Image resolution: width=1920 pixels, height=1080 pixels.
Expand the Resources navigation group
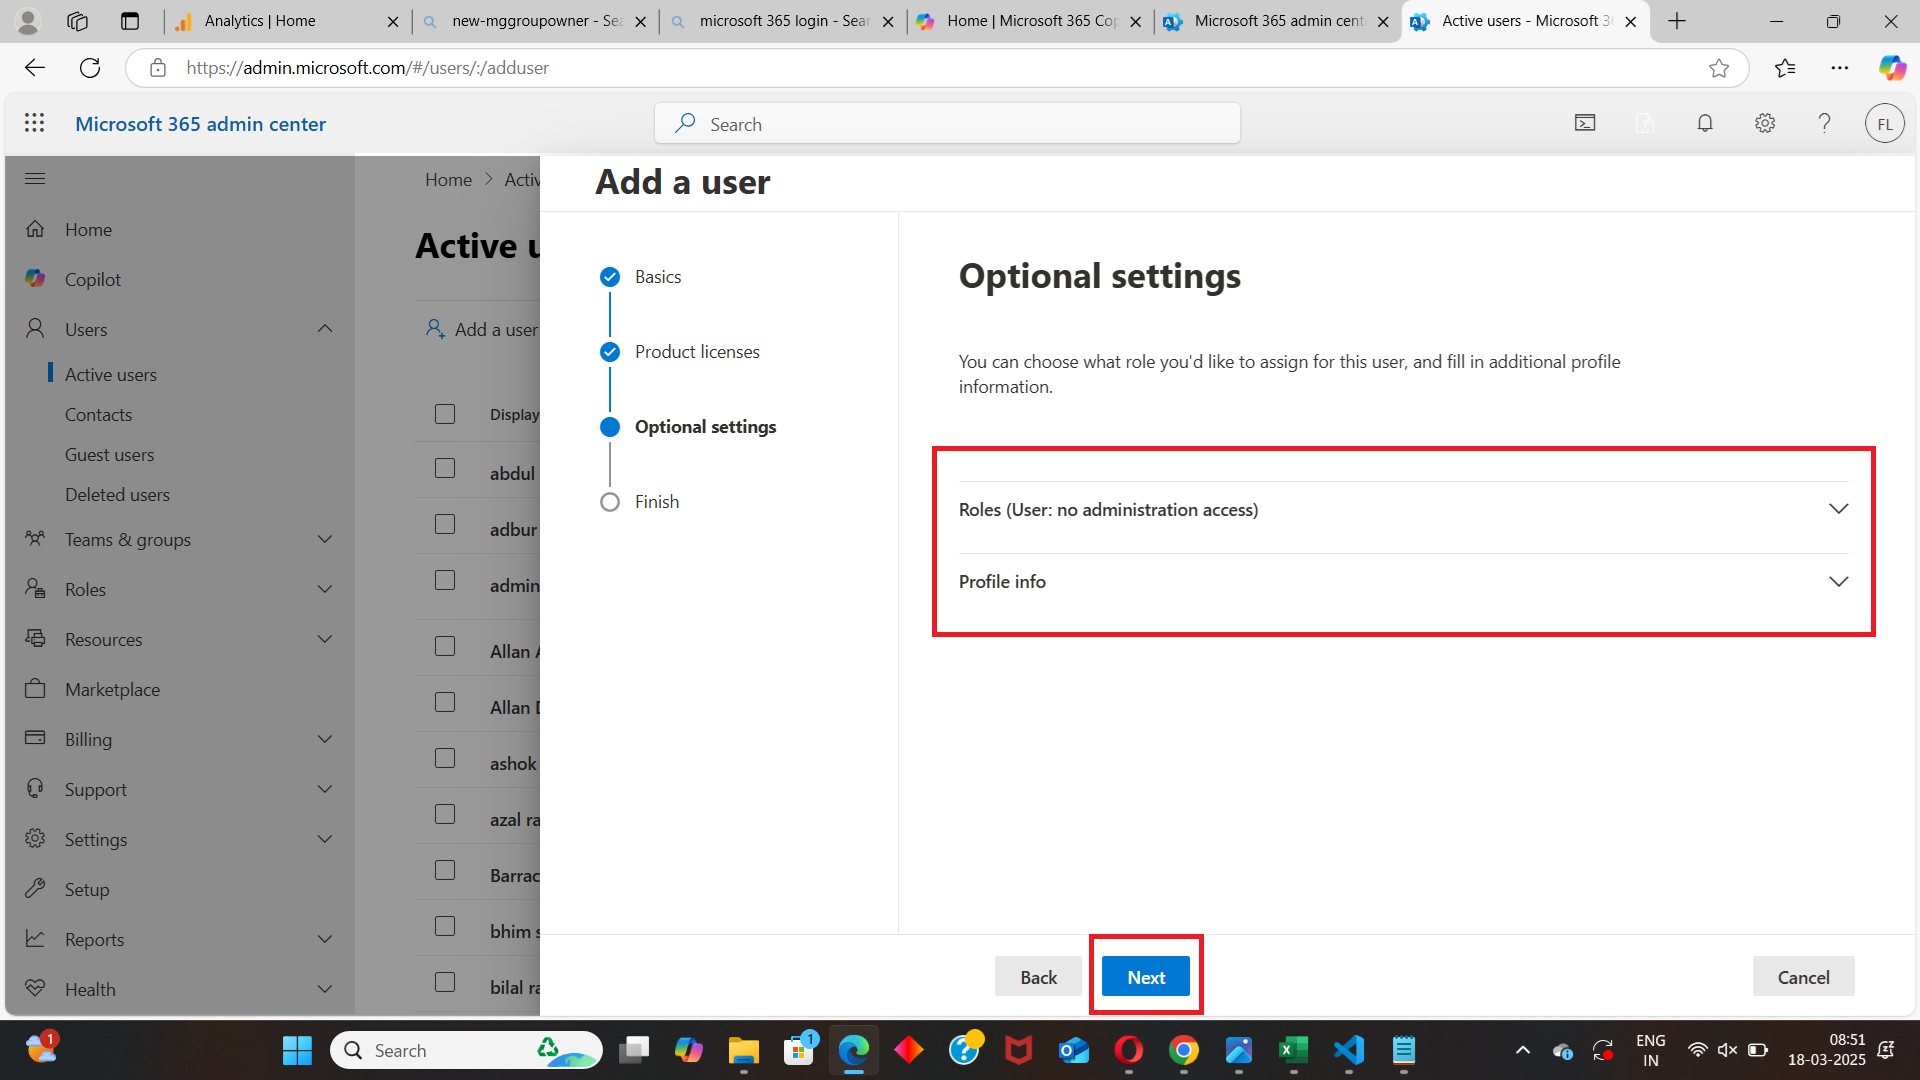tap(325, 639)
